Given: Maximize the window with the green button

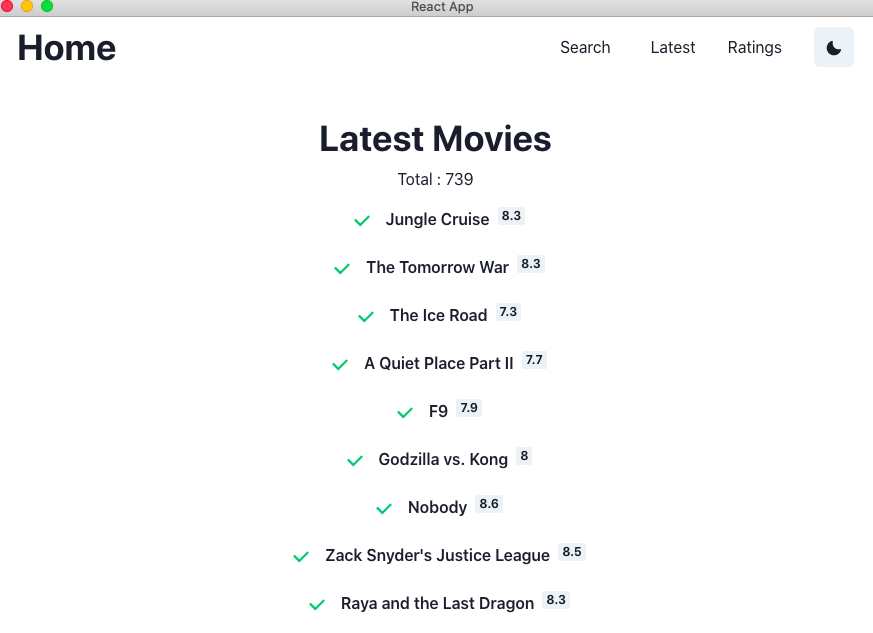Looking at the screenshot, I should 47,6.
